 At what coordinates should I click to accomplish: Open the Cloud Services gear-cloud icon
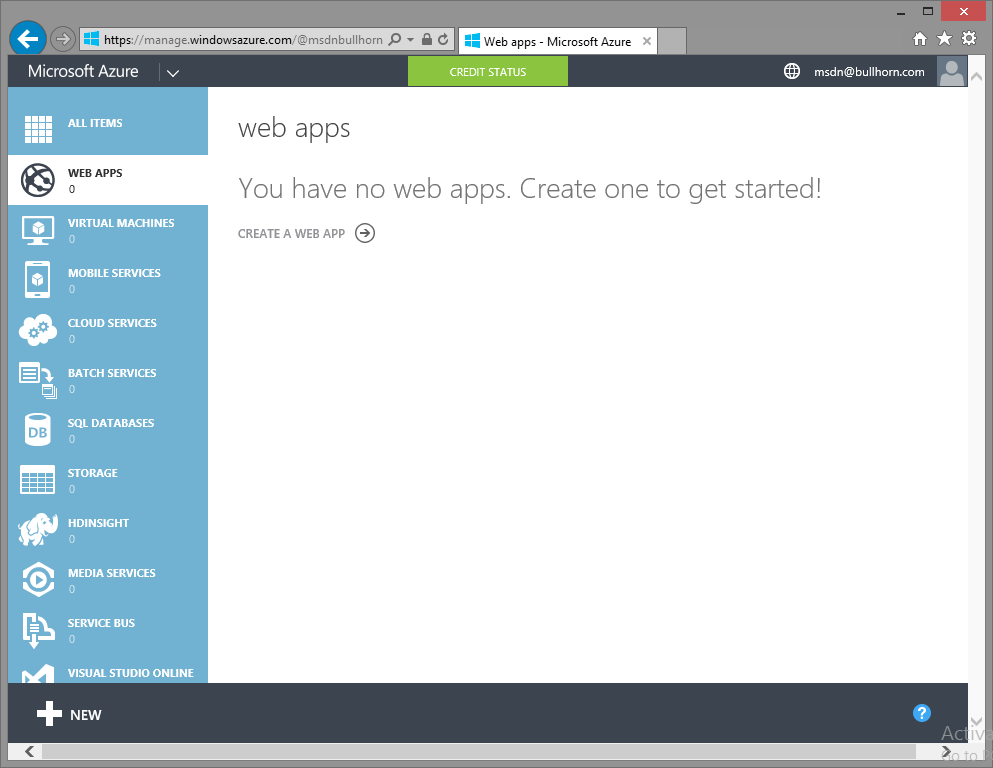point(38,330)
